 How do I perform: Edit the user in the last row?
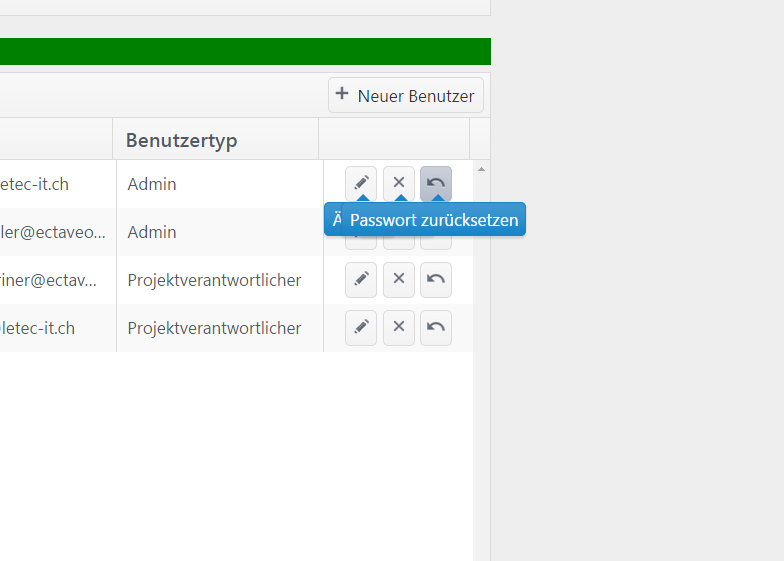[x=361, y=327]
